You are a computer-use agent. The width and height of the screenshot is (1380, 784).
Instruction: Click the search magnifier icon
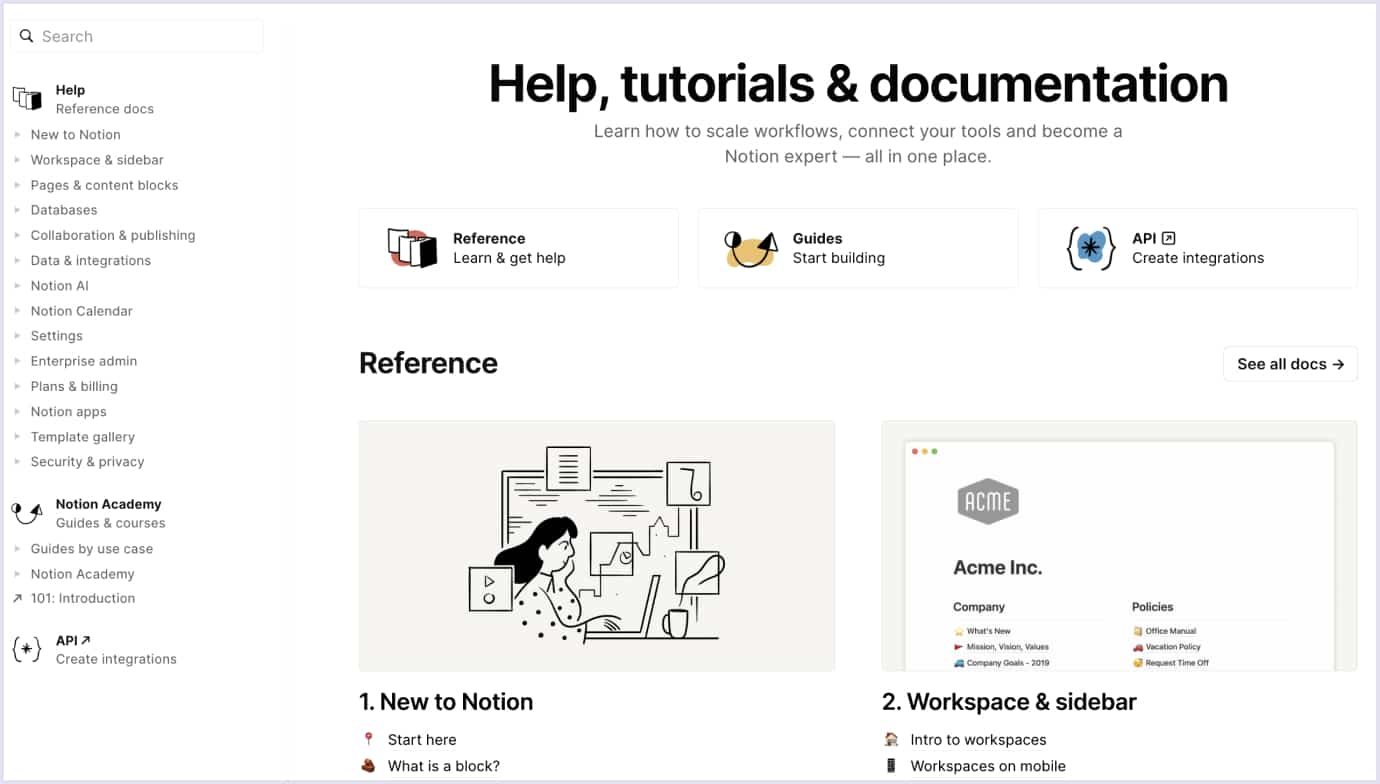[27, 36]
